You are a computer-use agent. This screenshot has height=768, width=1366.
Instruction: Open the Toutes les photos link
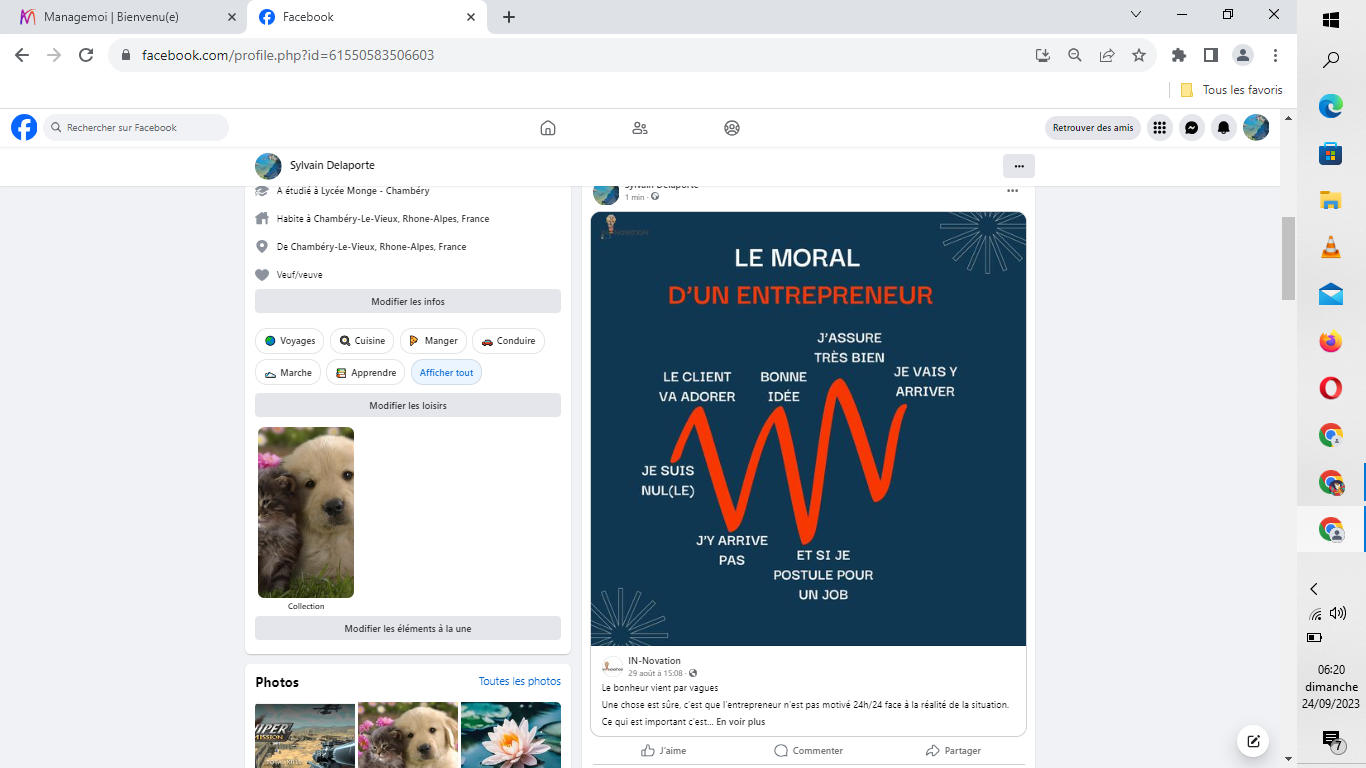(519, 682)
